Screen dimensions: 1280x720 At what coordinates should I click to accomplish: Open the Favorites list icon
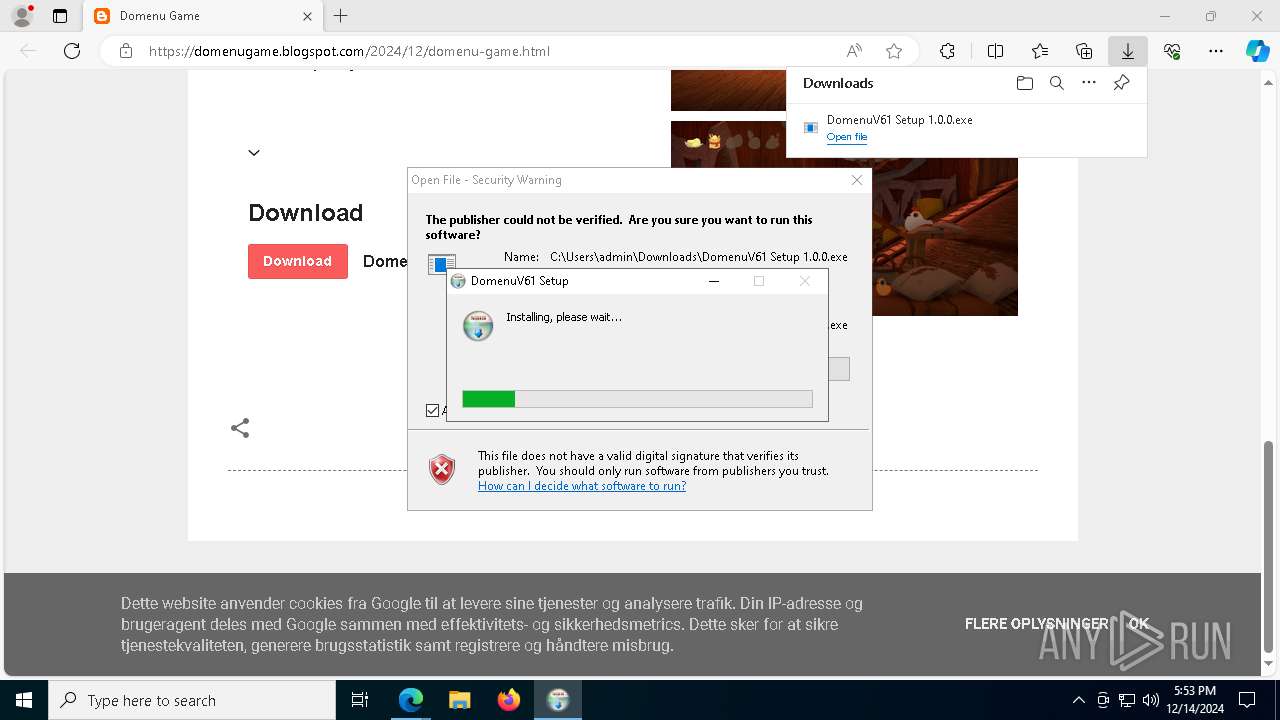pos(1040,51)
